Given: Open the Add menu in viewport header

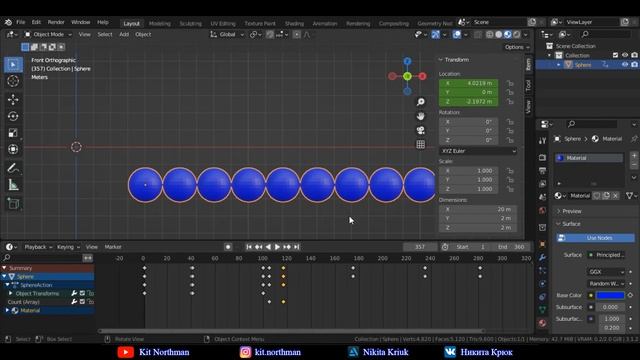Looking at the screenshot, I should (x=124, y=34).
